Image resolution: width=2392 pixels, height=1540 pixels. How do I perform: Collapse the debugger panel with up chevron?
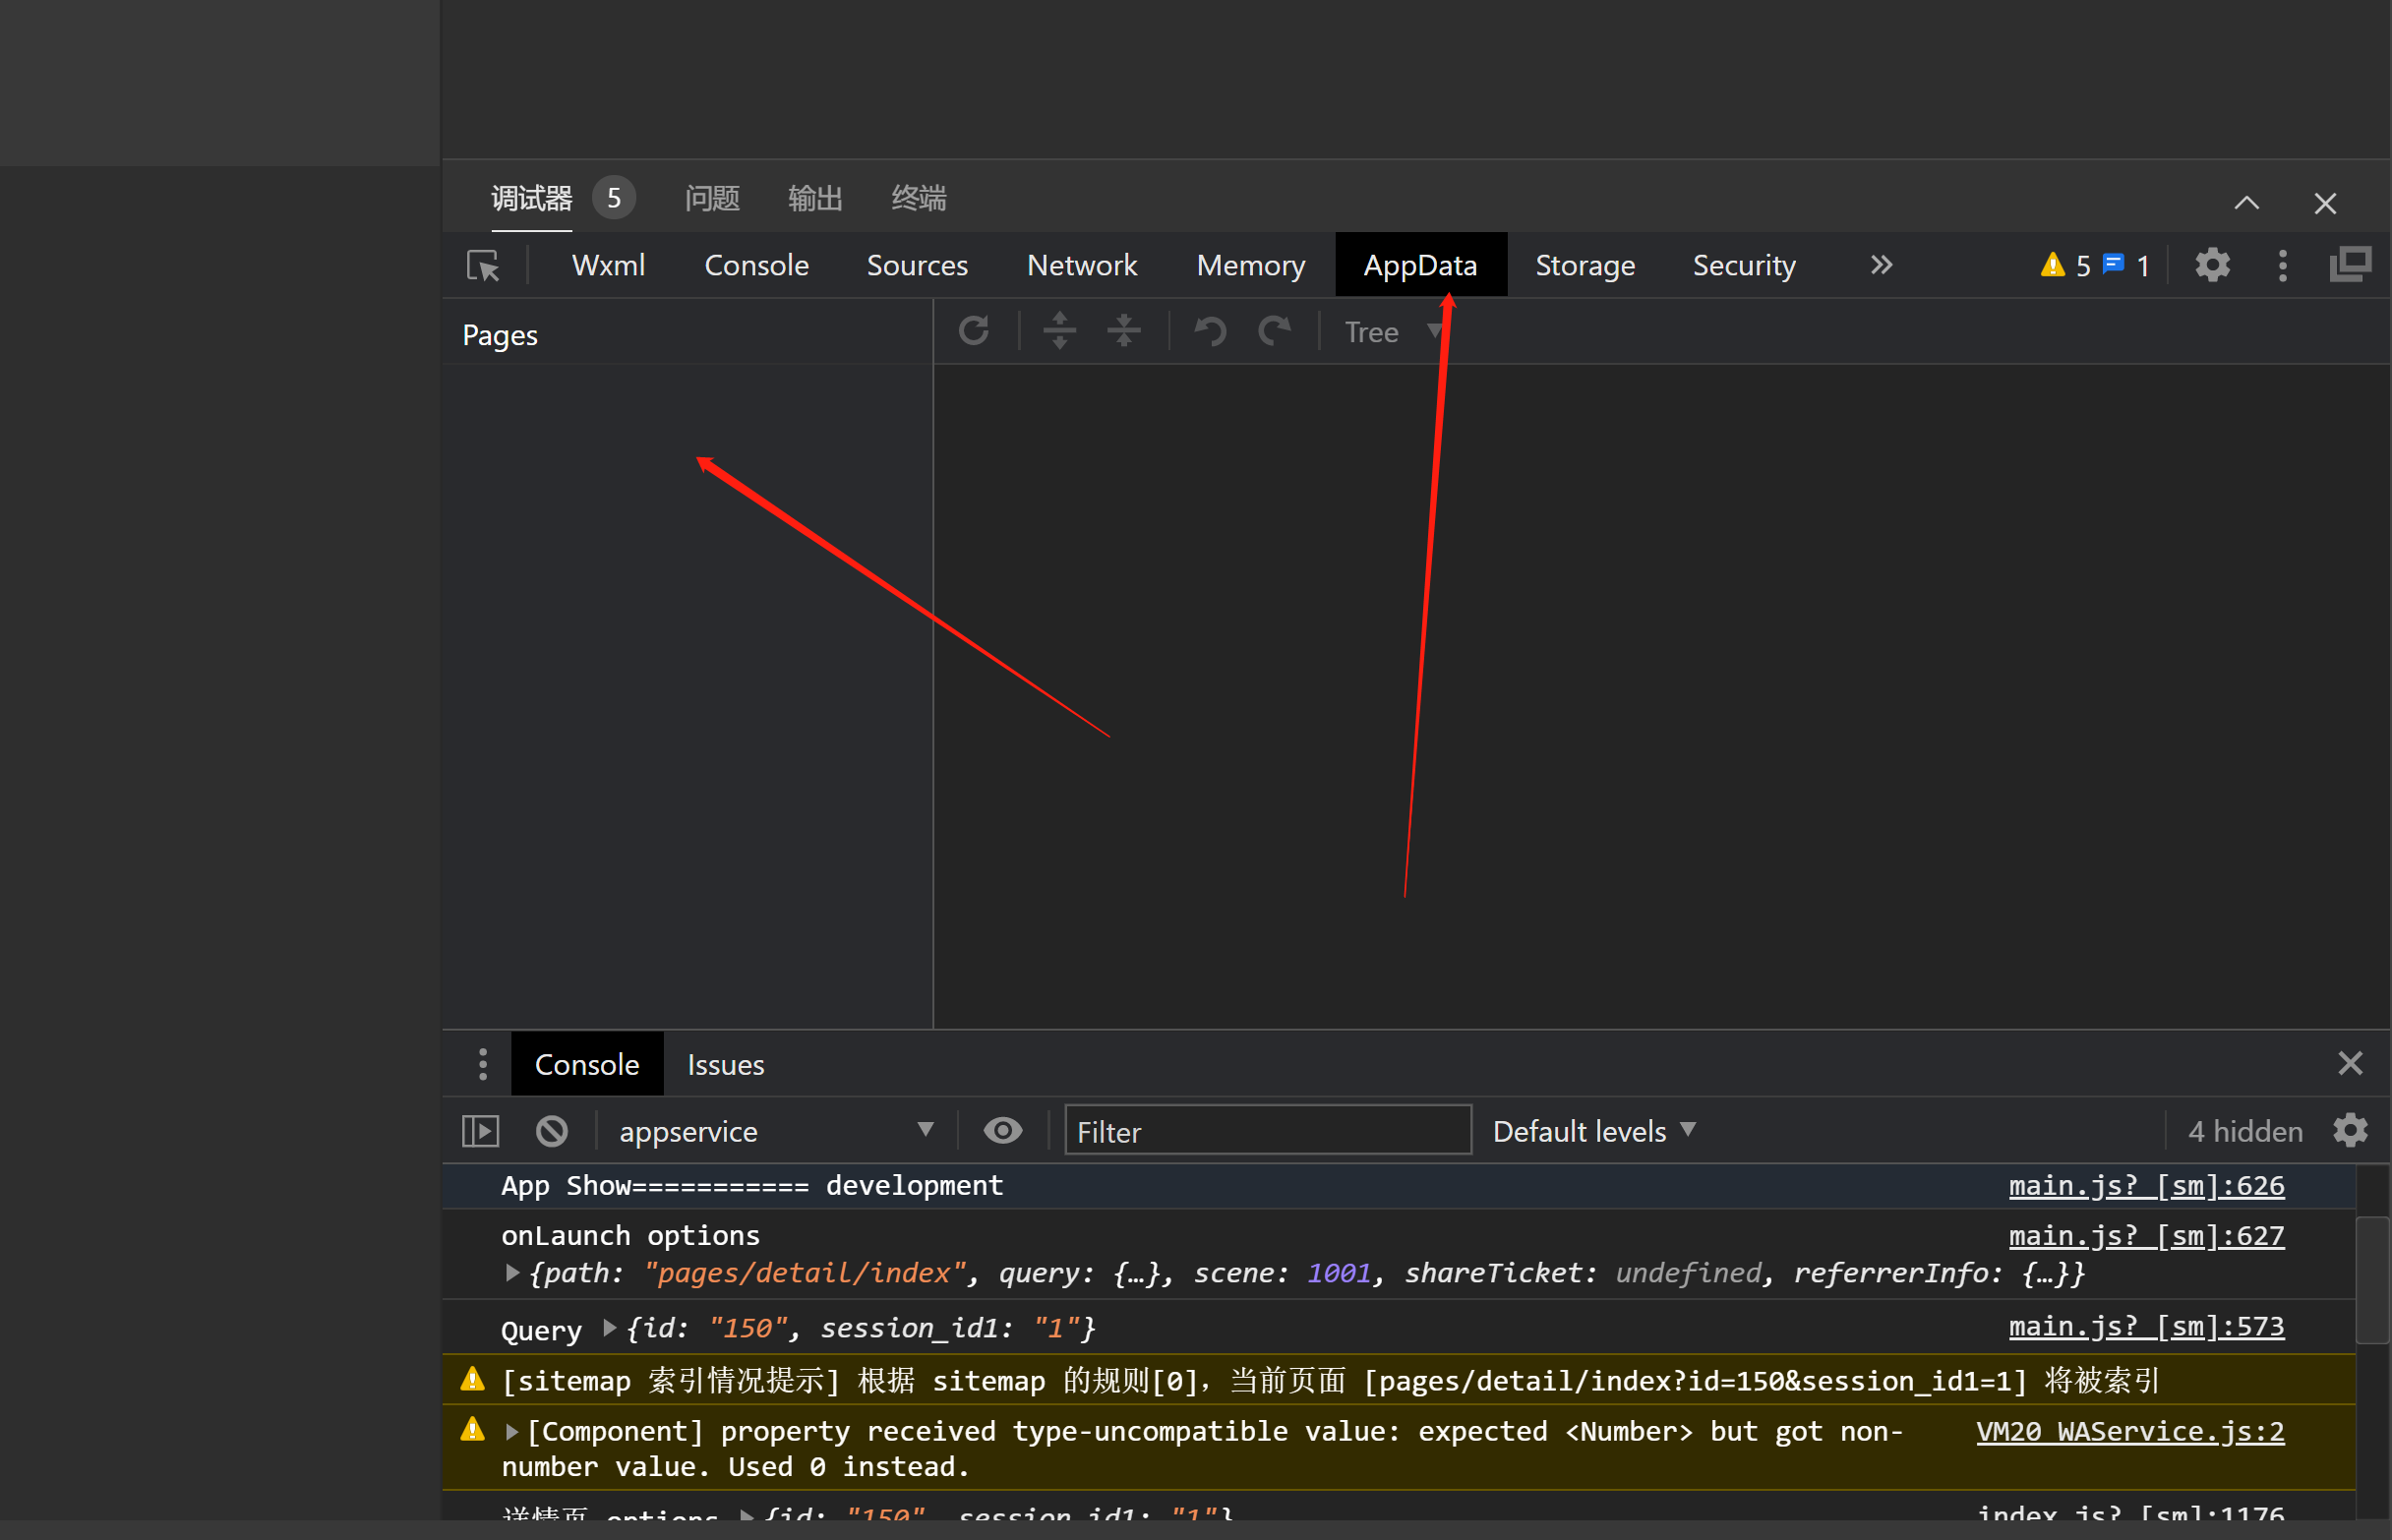[2246, 203]
